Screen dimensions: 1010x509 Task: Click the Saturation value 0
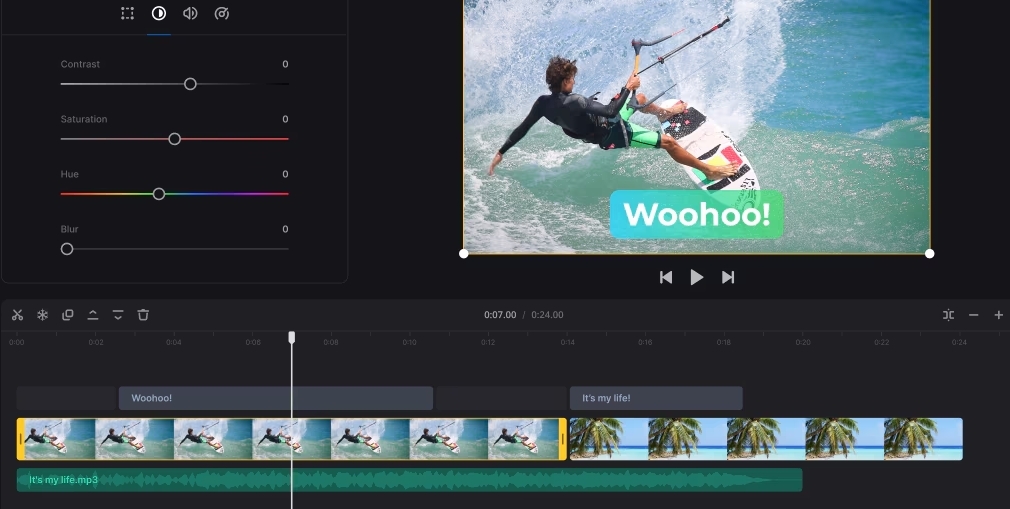pos(285,119)
